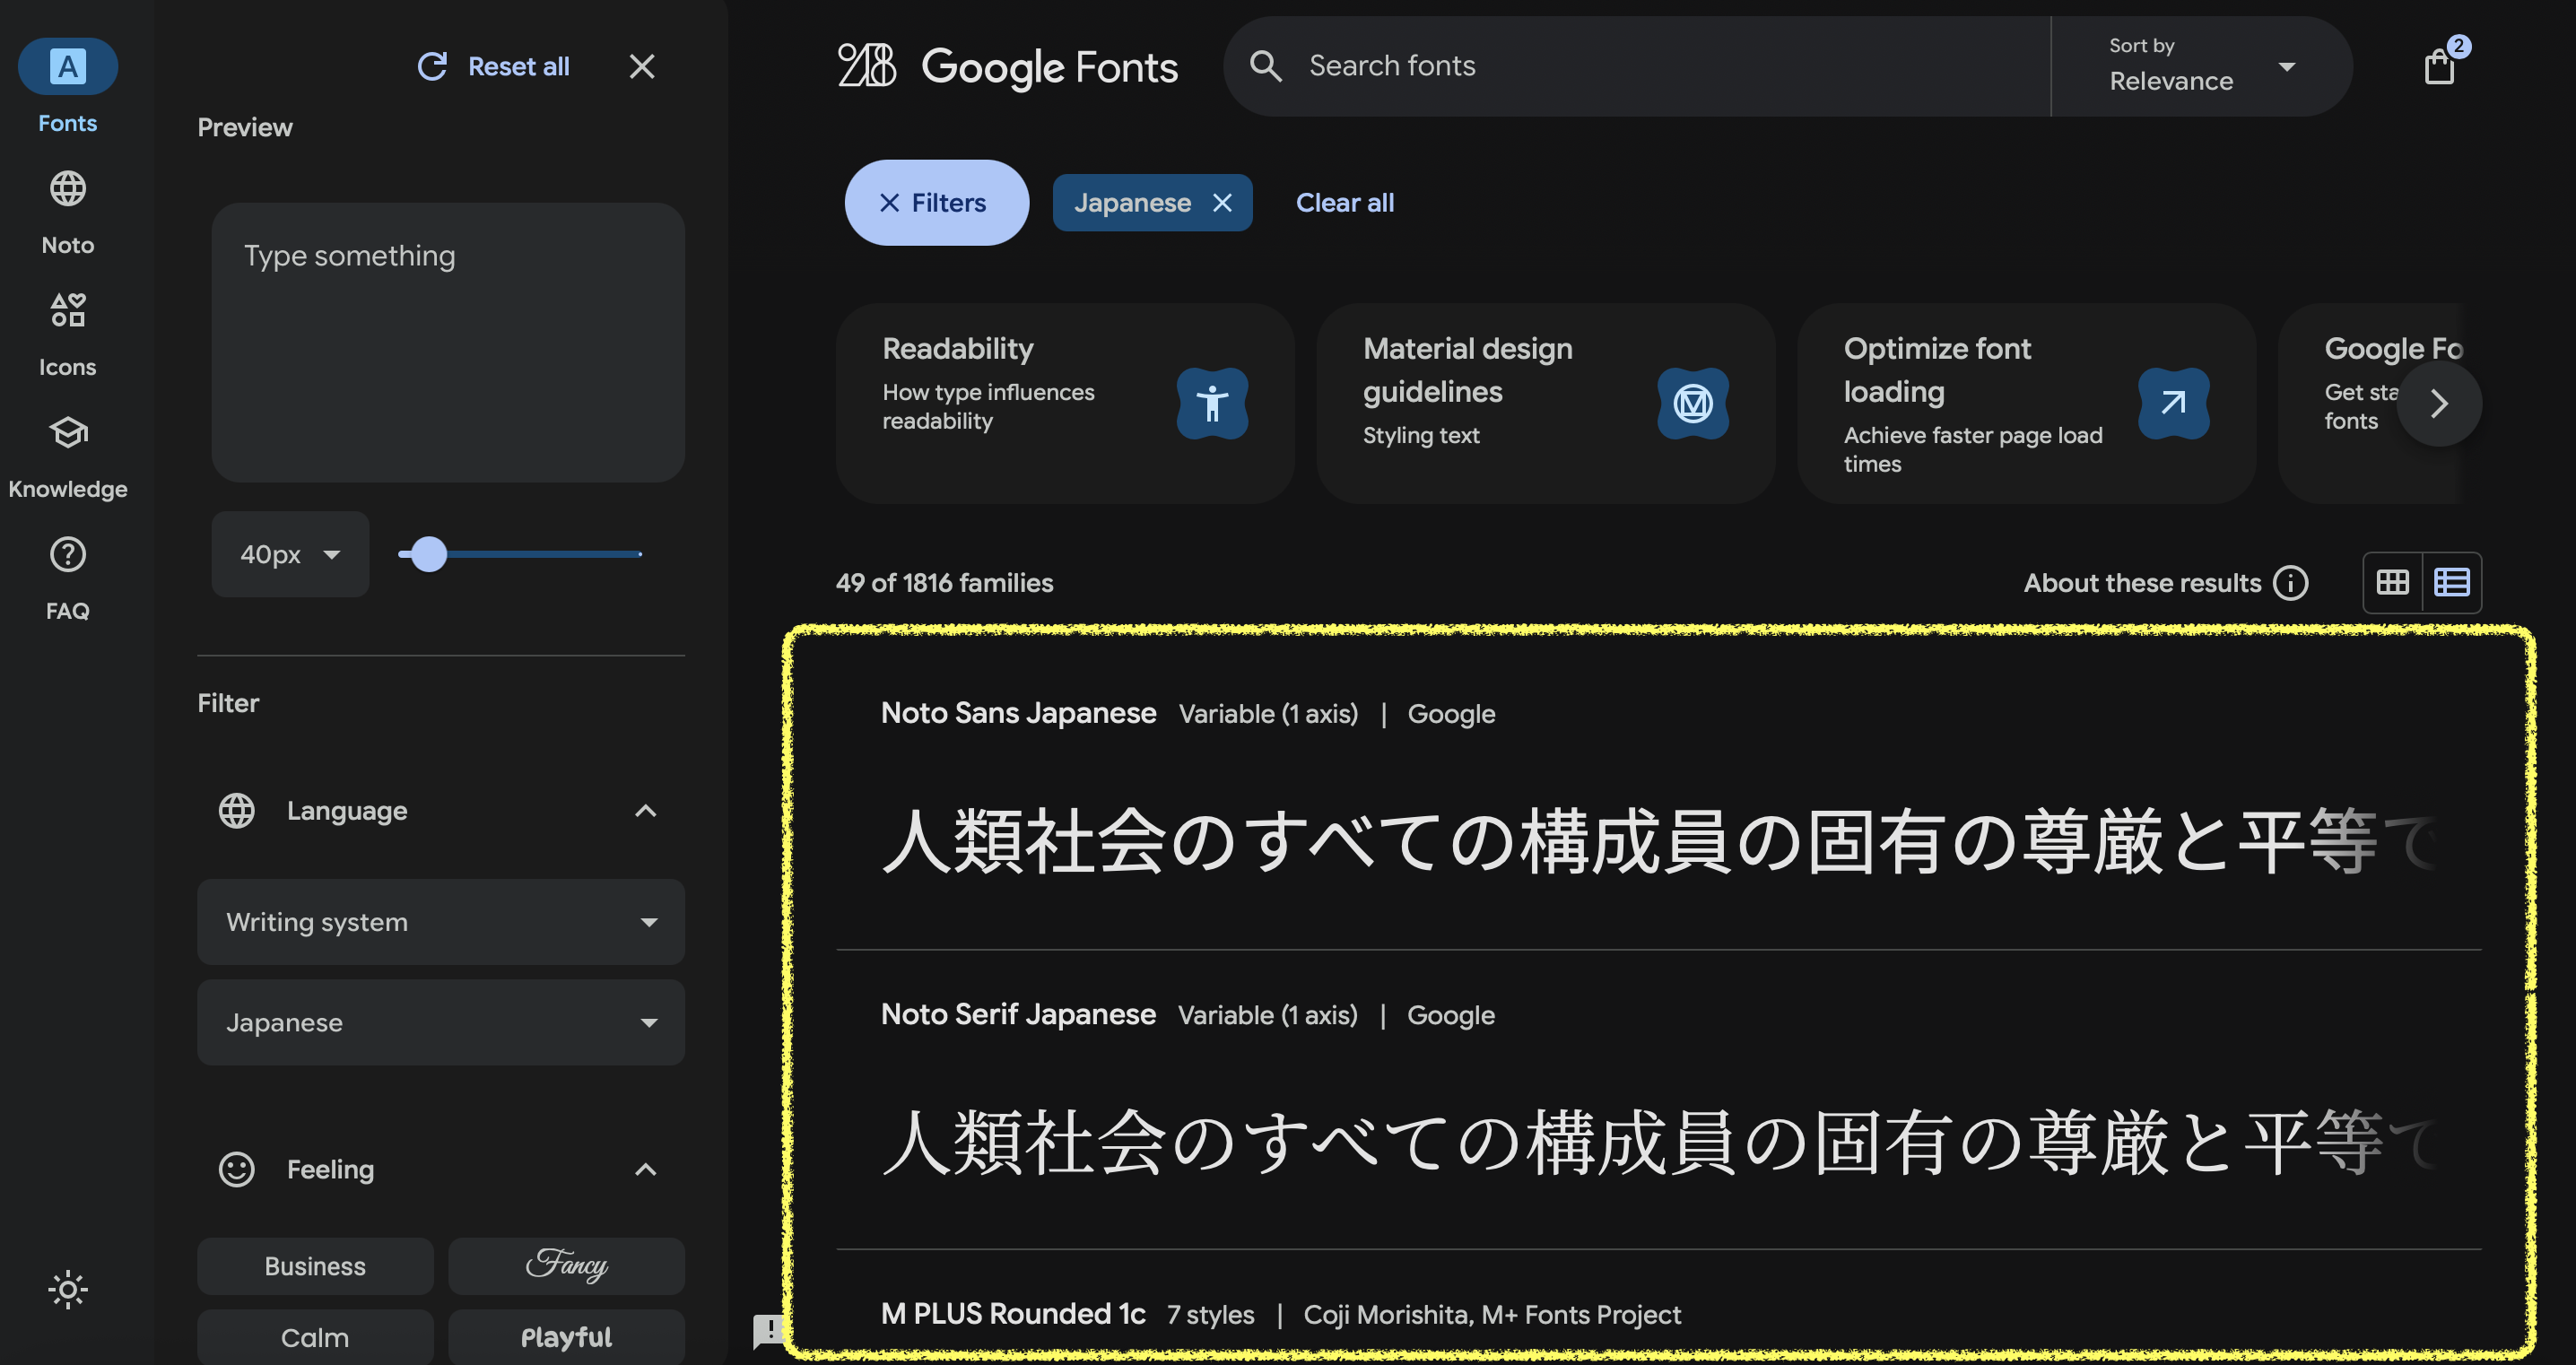Click the Noto Serif Japanese preview text

pos(1658,1142)
